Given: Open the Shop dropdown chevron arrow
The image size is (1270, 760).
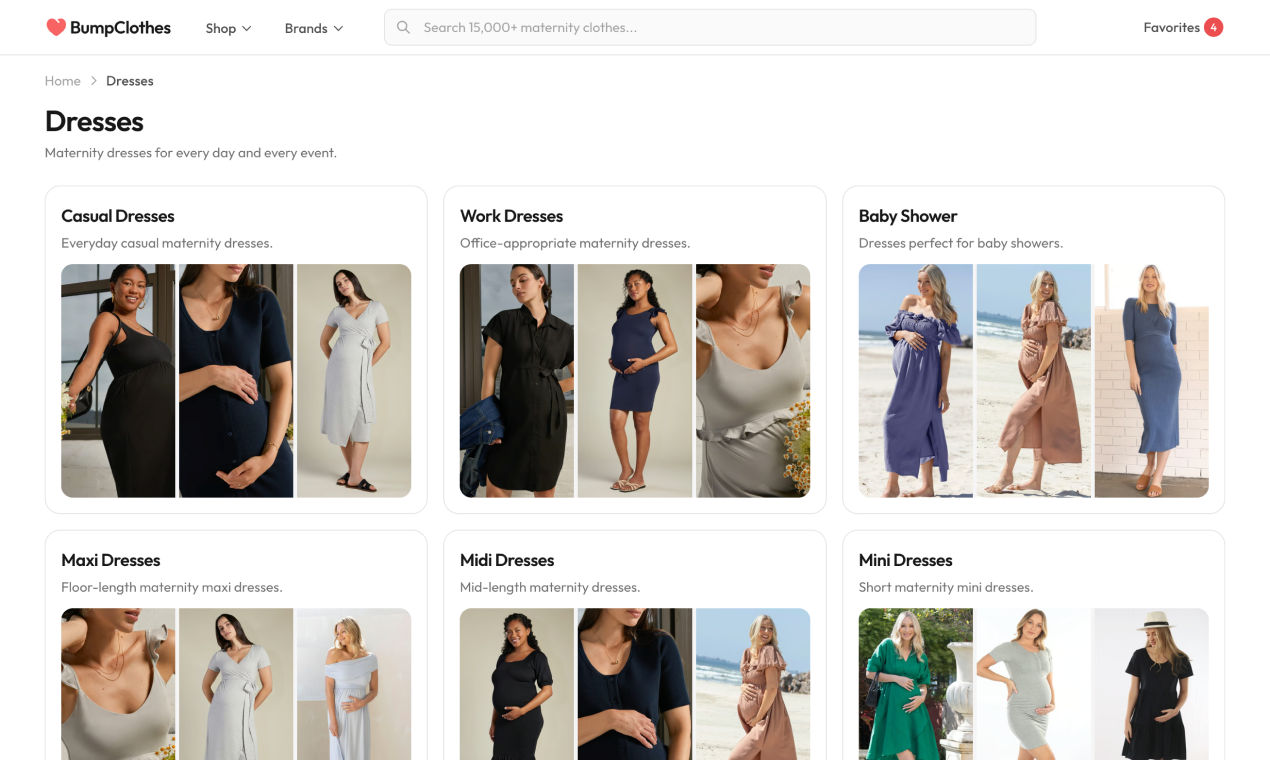Looking at the screenshot, I should (x=249, y=29).
